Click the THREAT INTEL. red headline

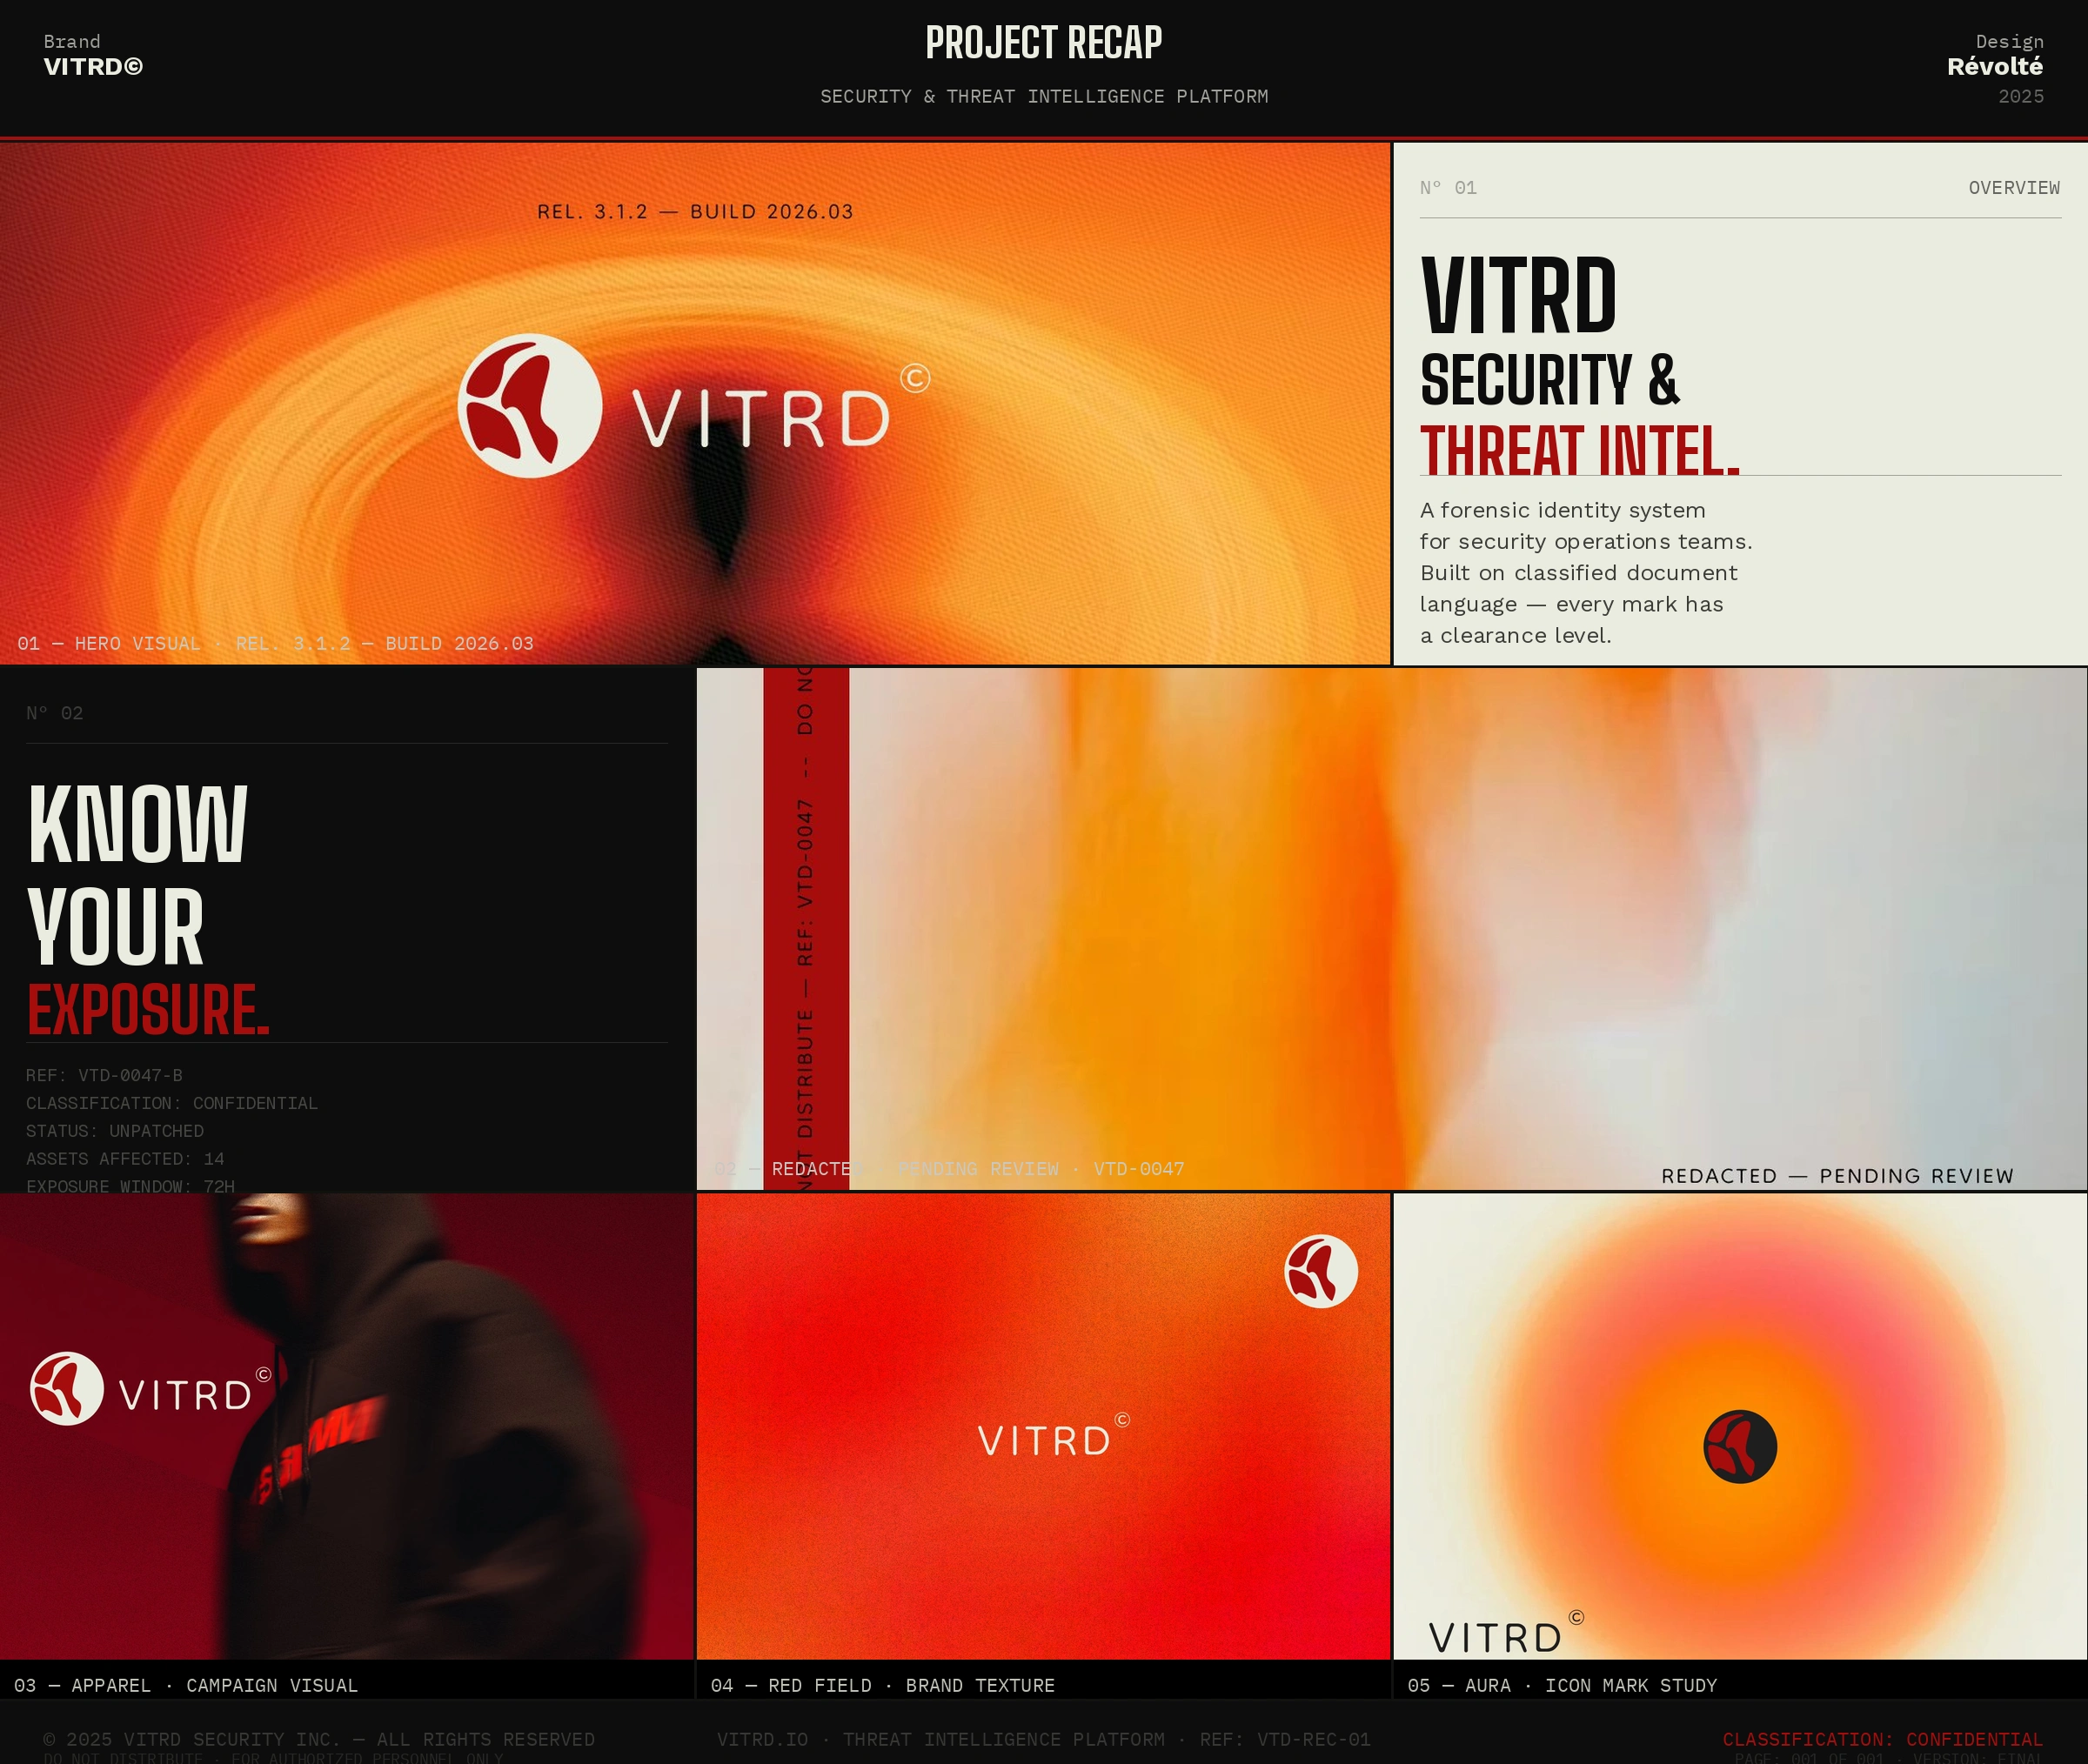[x=1579, y=451]
